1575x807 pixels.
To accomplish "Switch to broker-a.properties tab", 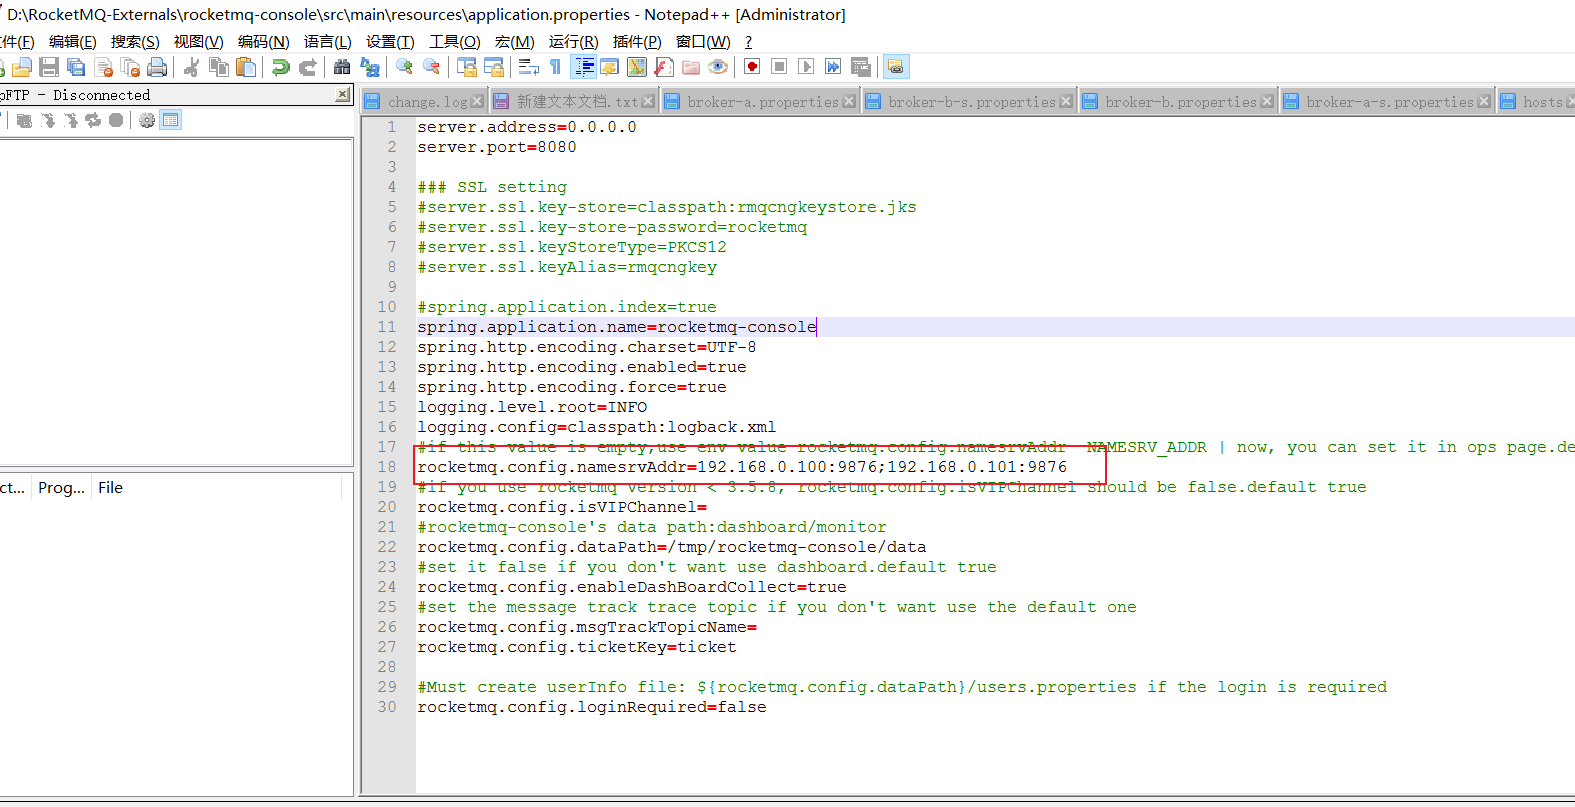I will coord(759,101).
